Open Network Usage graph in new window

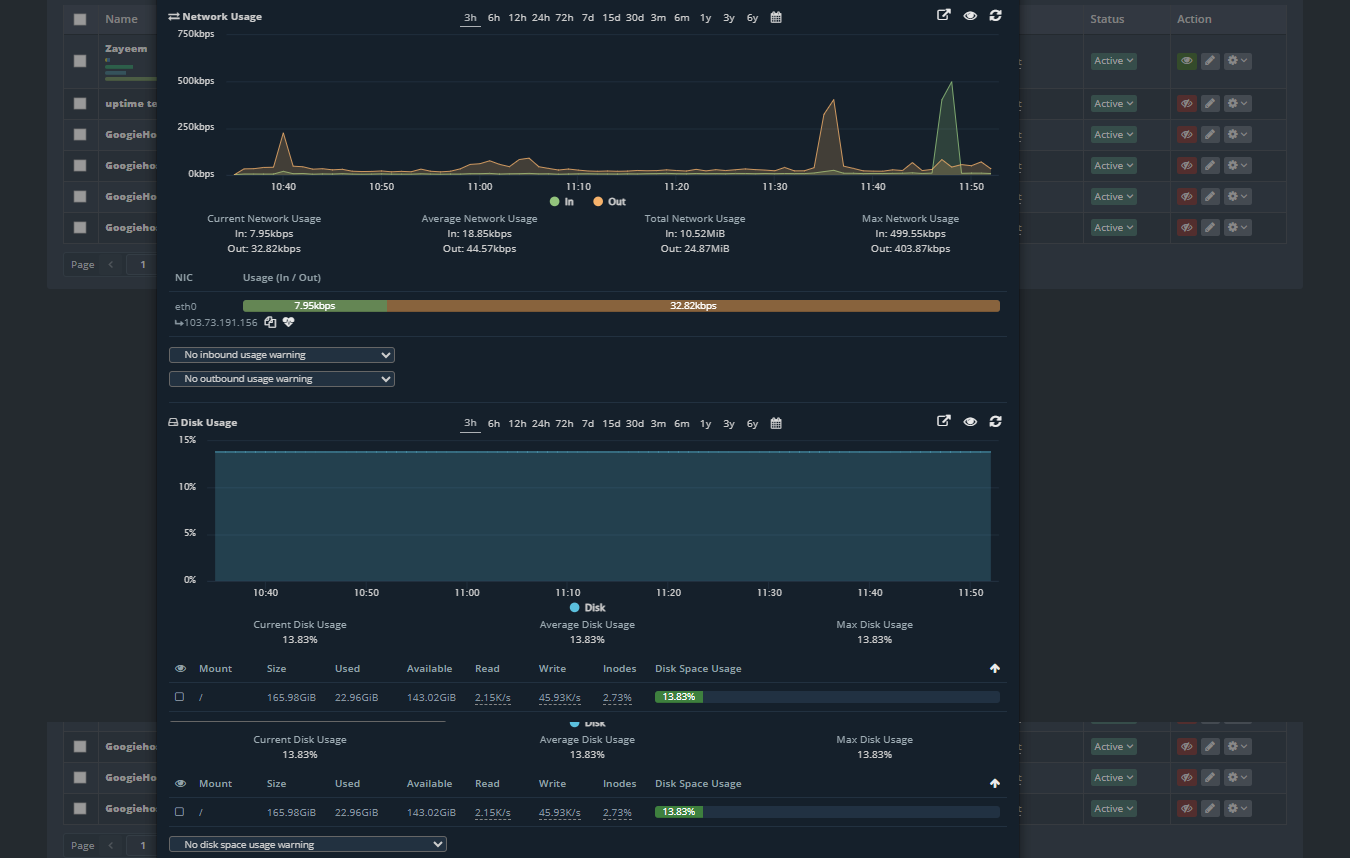click(x=943, y=15)
